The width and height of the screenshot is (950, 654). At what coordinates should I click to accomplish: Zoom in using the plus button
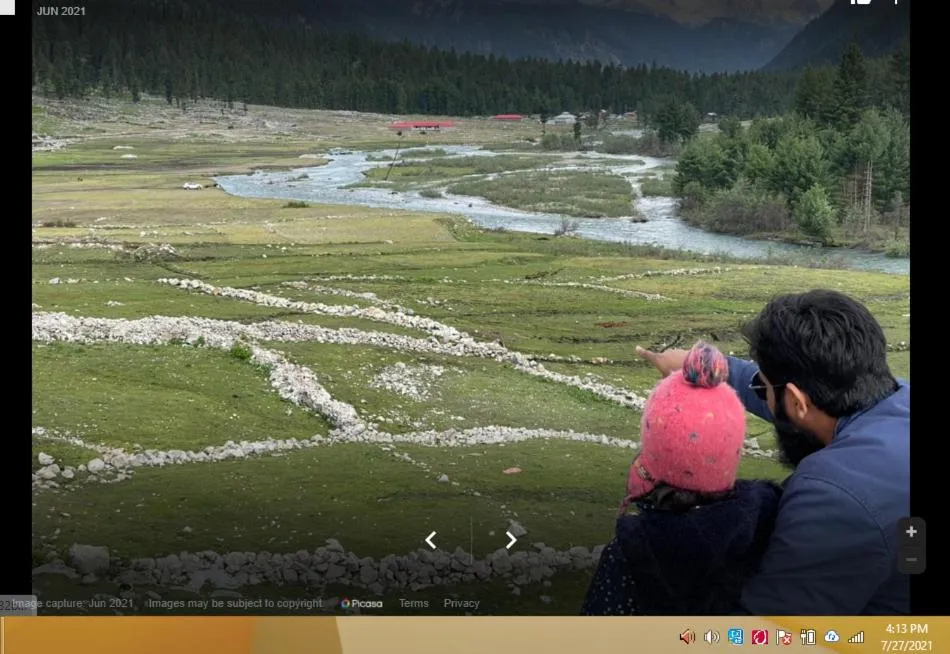point(911,532)
